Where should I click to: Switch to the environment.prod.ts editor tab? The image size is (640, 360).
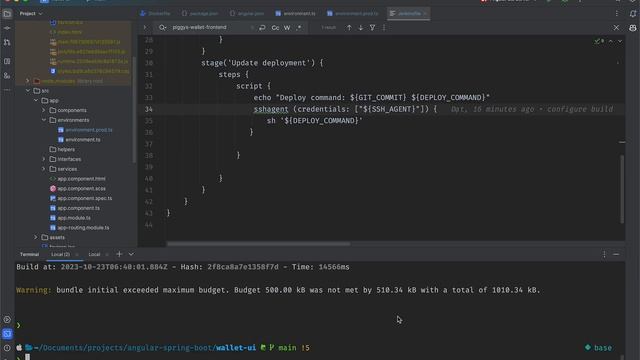(353, 13)
